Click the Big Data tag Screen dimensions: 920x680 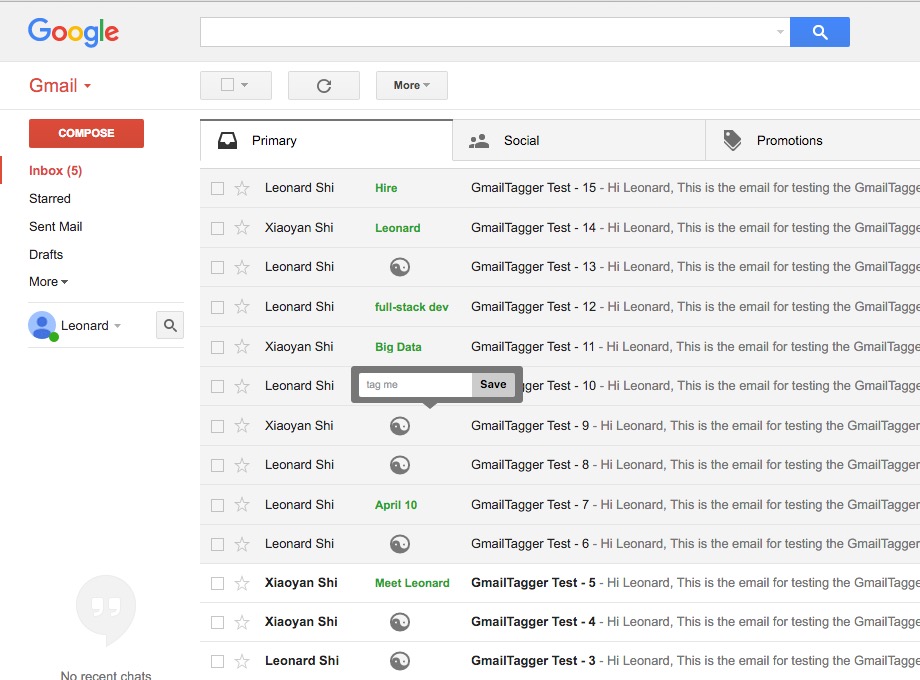[x=398, y=347]
